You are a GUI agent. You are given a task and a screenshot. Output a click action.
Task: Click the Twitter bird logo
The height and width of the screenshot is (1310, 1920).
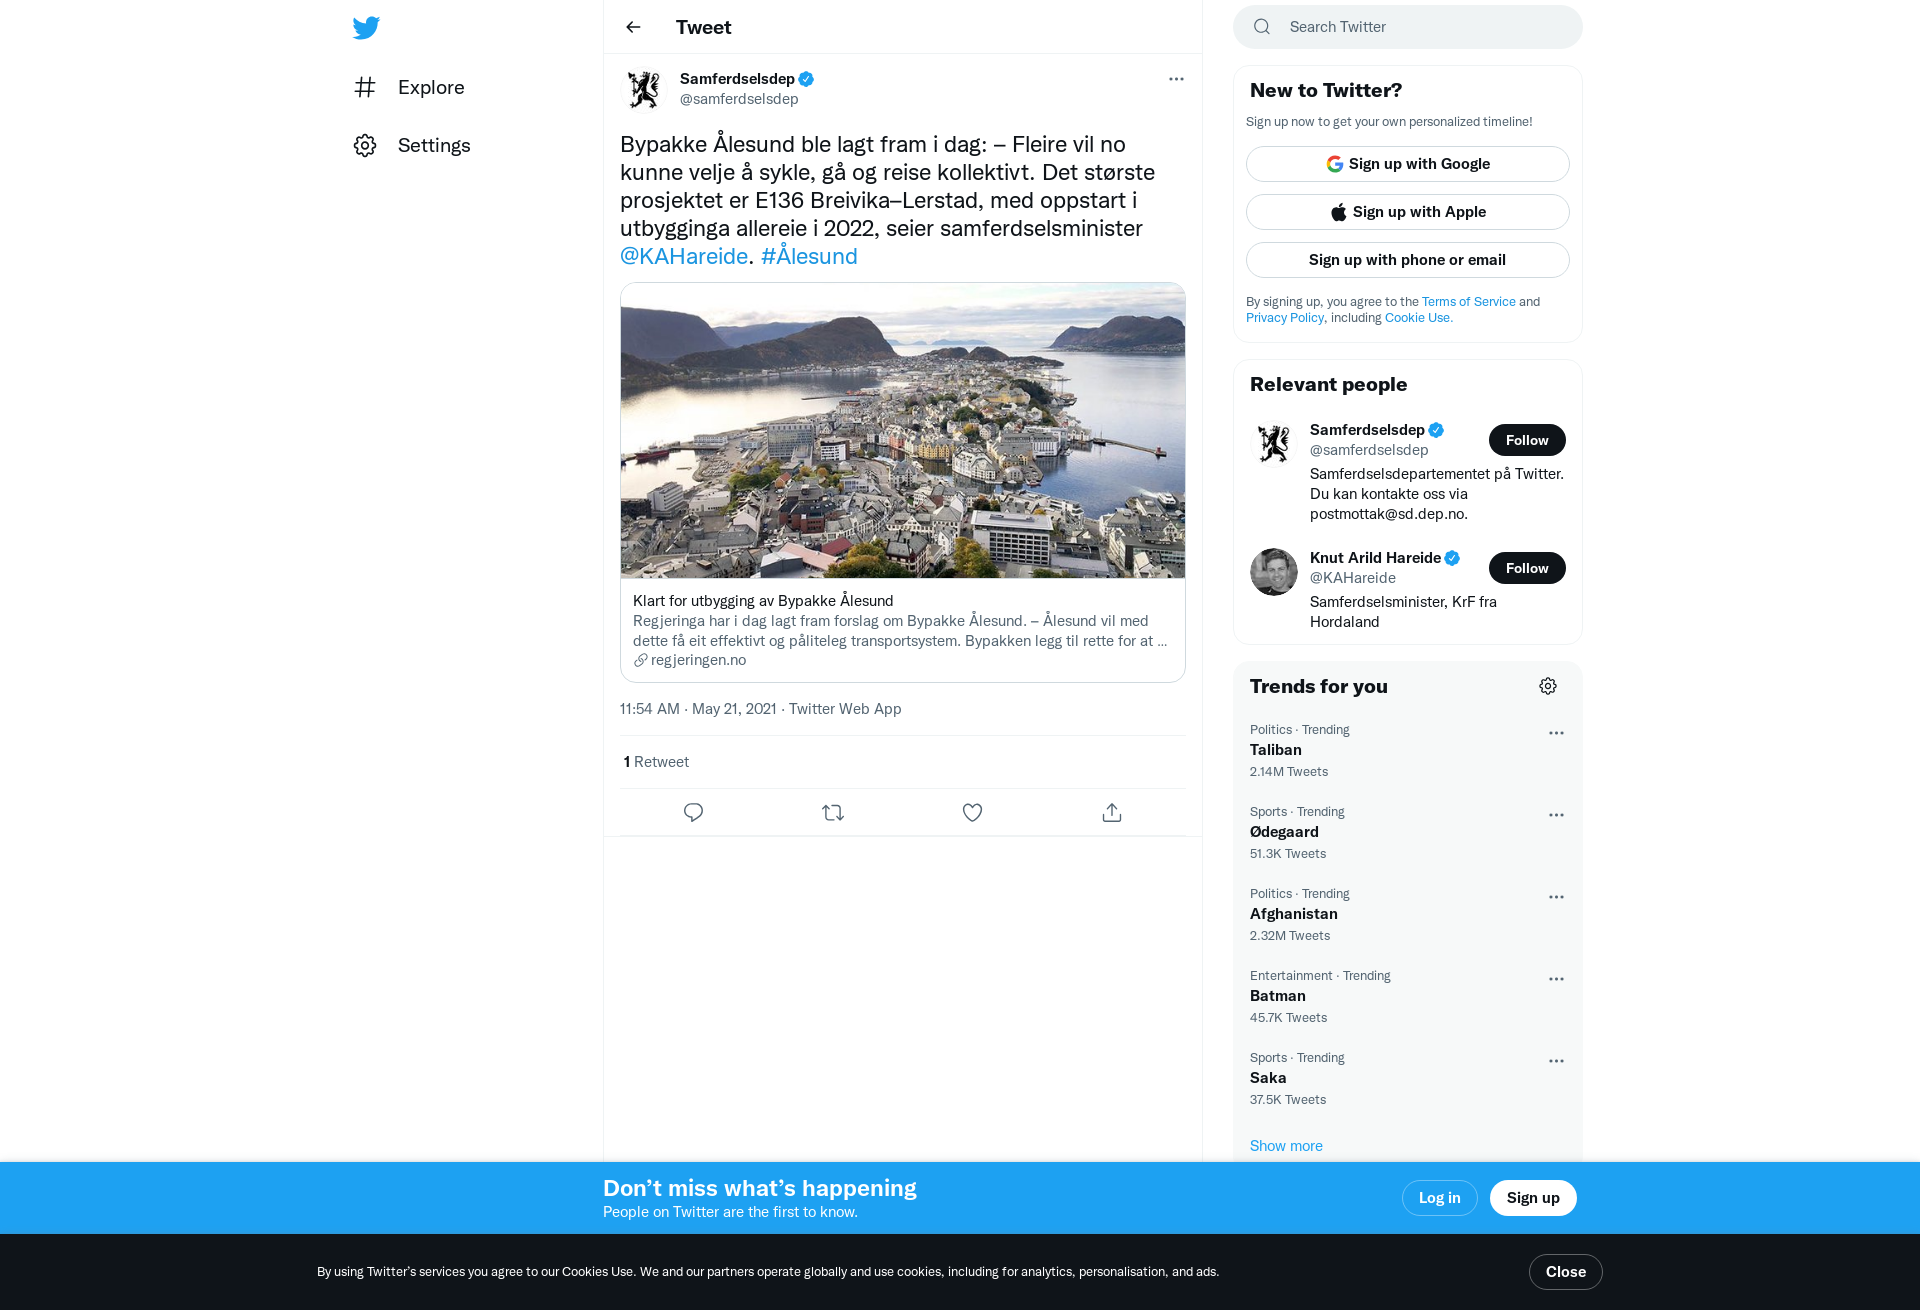pyautogui.click(x=366, y=28)
